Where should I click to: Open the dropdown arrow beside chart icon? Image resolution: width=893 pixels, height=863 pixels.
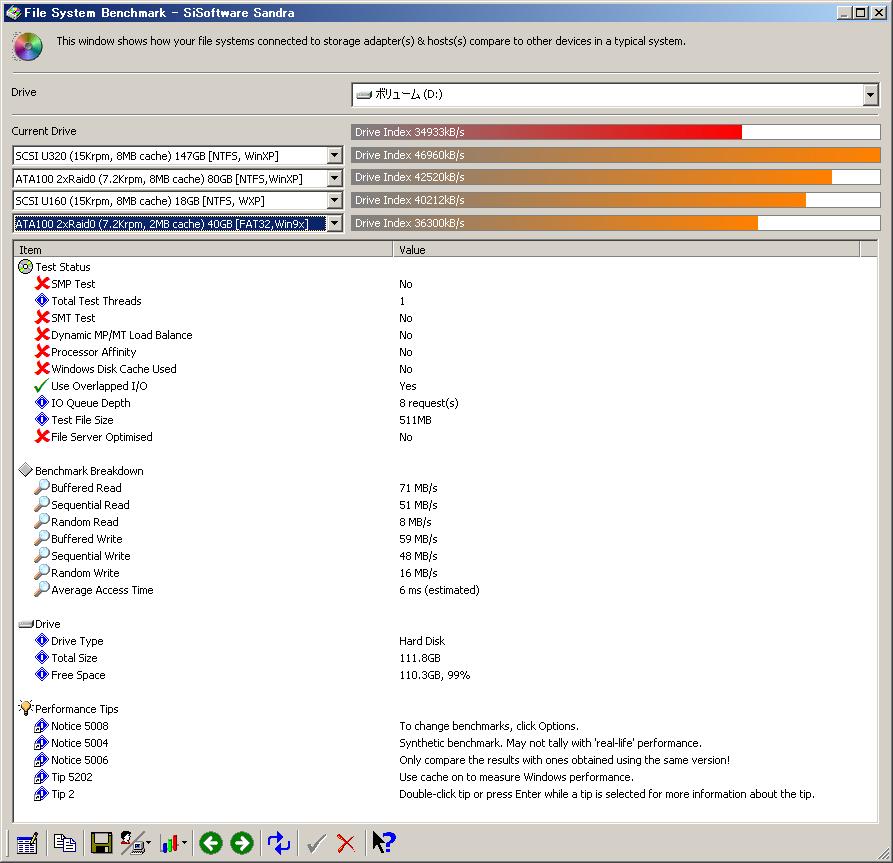(x=184, y=843)
